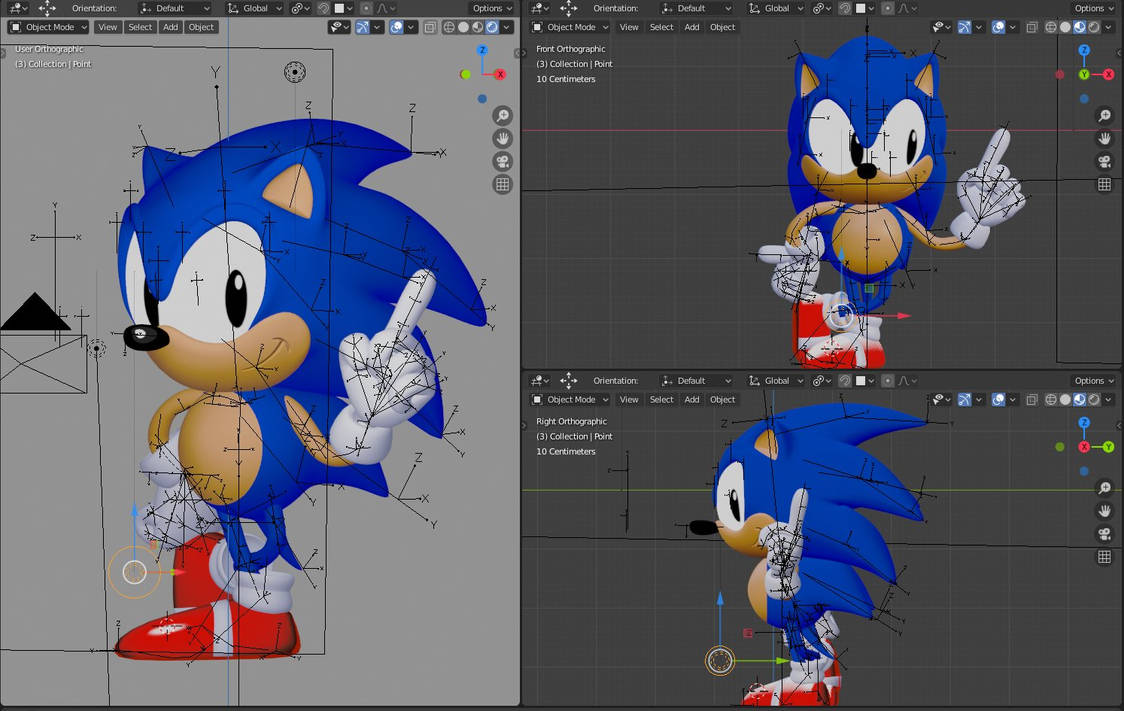Viewport: 1124px width, 711px height.
Task: Toggle proportional editing in User Orthographic viewport
Action: [x=366, y=9]
